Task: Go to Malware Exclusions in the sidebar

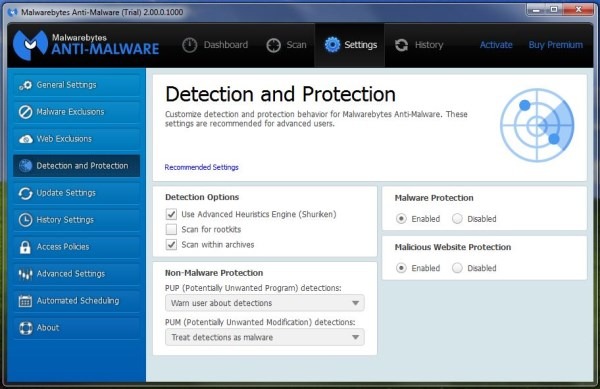Action: tap(77, 112)
